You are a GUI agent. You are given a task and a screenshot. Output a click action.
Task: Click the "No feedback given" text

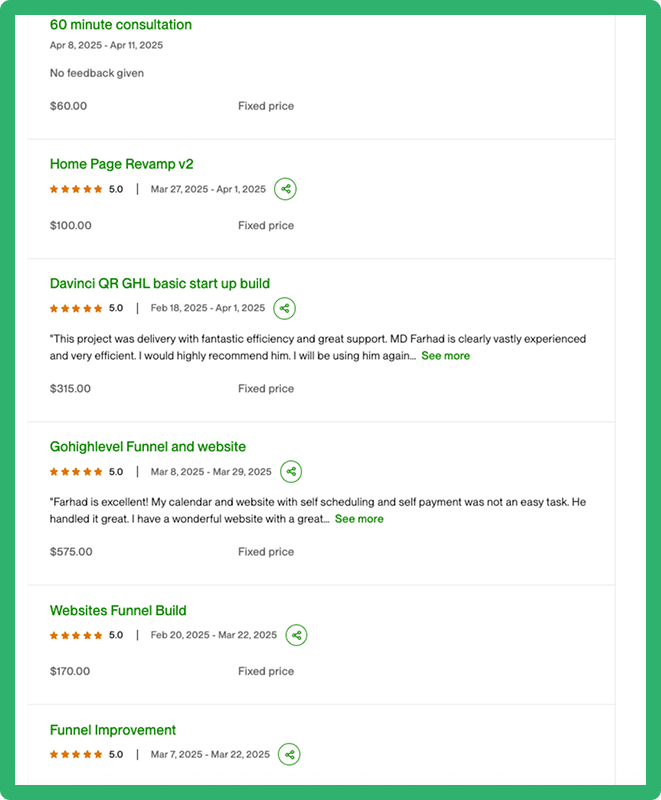click(x=97, y=73)
